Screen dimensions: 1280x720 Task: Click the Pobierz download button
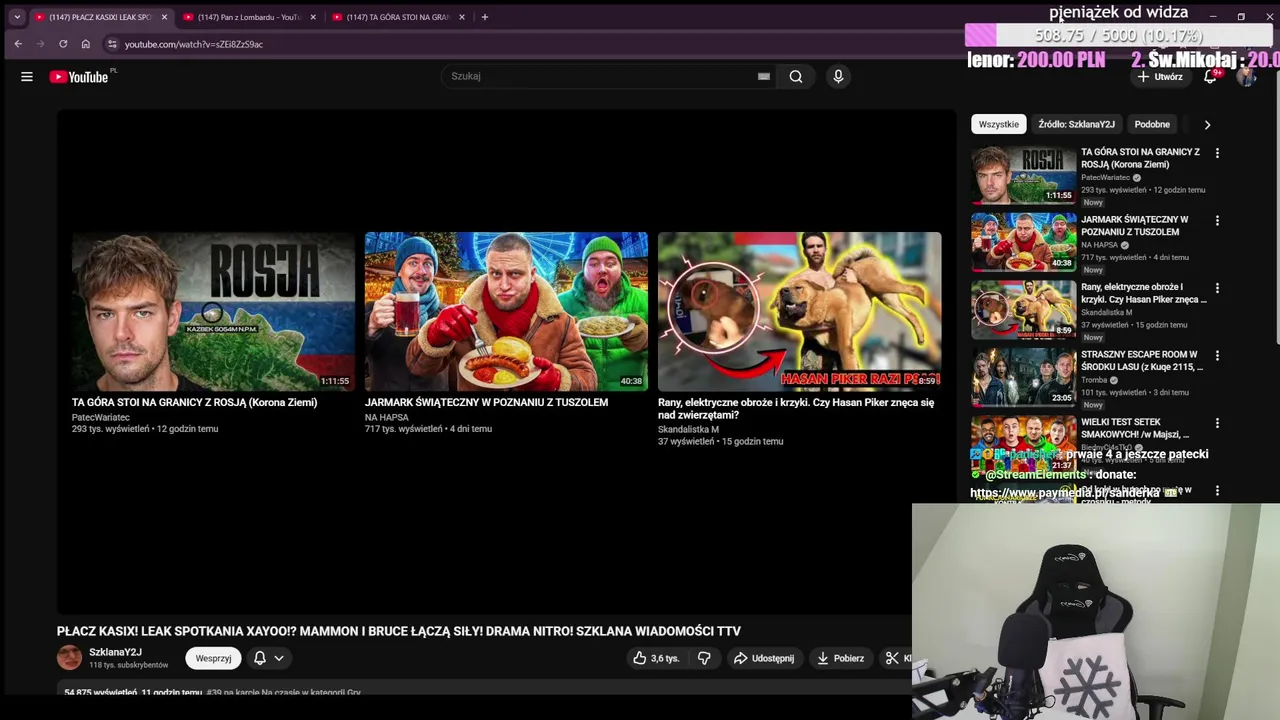pos(840,658)
